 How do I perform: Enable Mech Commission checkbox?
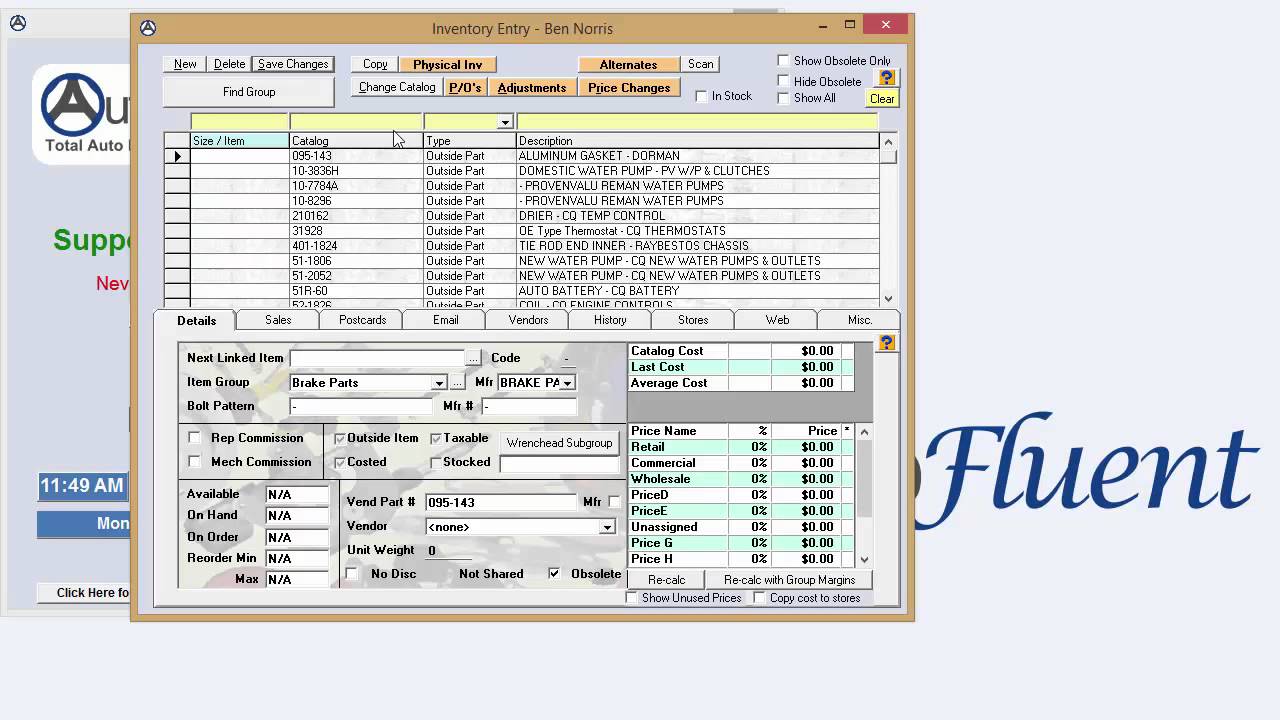pyautogui.click(x=194, y=462)
